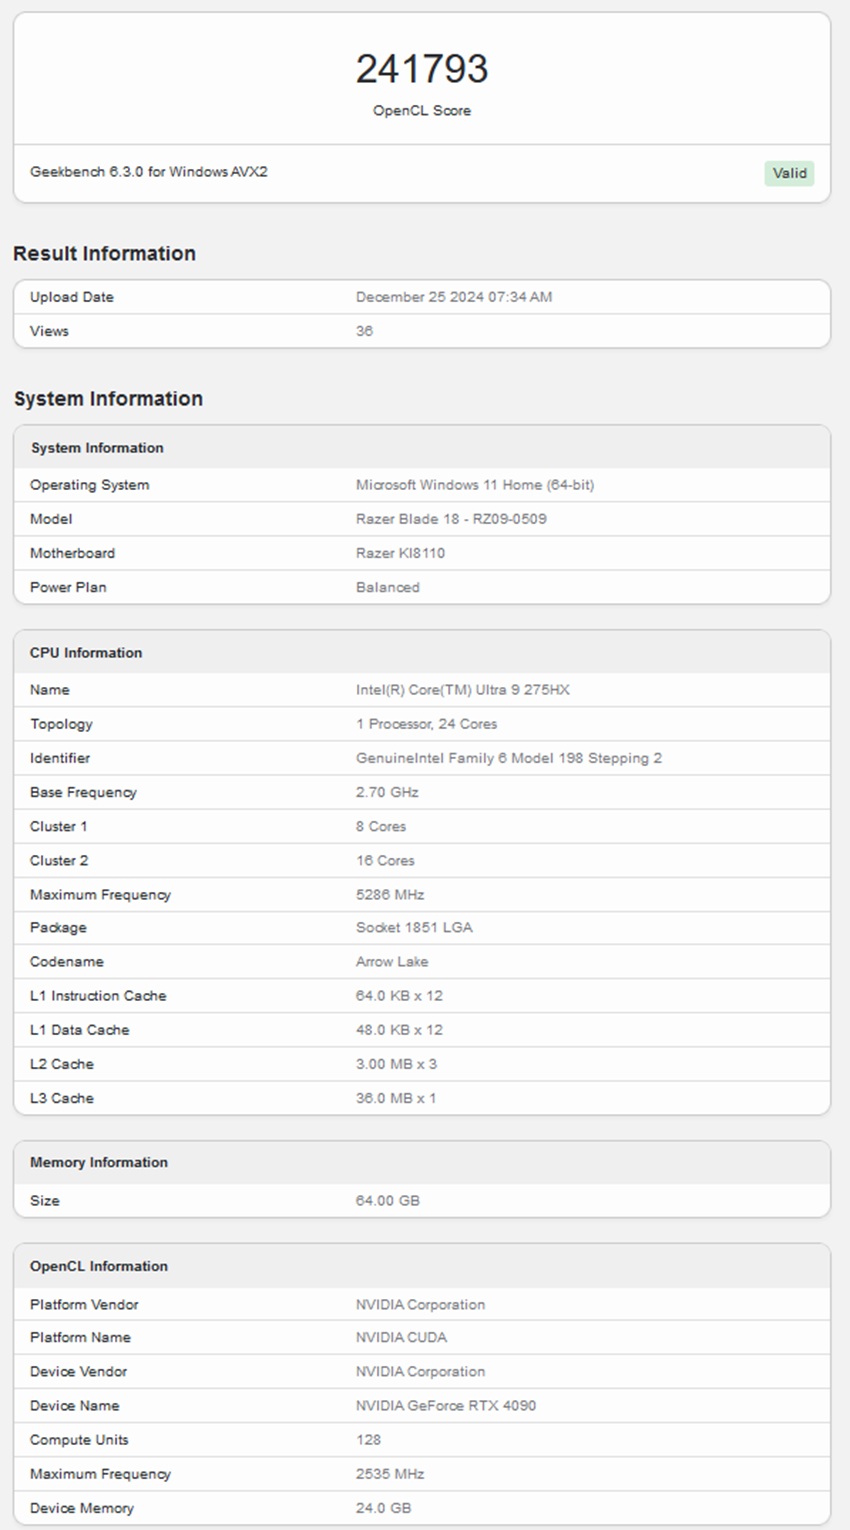The height and width of the screenshot is (1530, 850).
Task: Select the 5286 MHz maximum frequency
Action: 390,895
